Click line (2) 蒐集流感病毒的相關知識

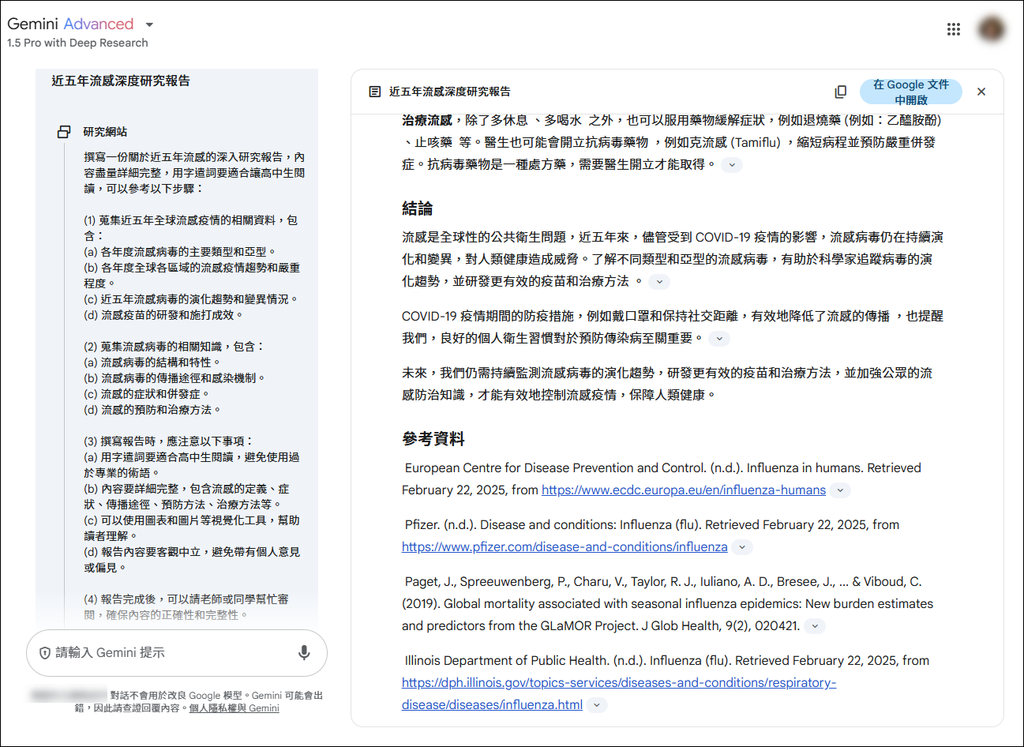tap(174, 347)
